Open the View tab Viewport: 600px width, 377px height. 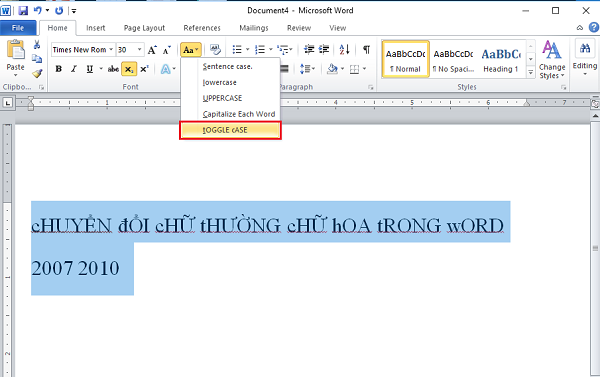[338, 28]
